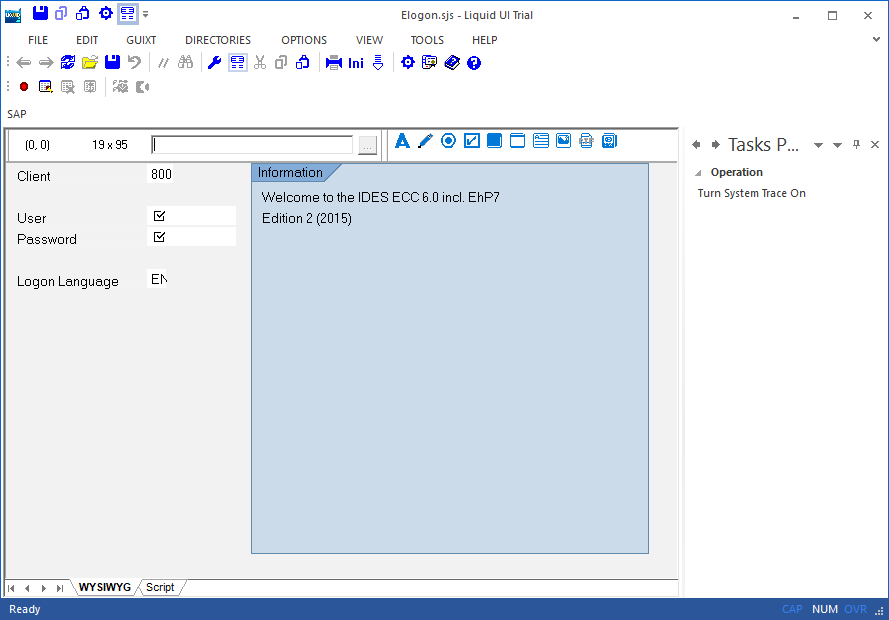Open the DIRECTORIES menu
This screenshot has height=620, width=889.
[x=218, y=40]
